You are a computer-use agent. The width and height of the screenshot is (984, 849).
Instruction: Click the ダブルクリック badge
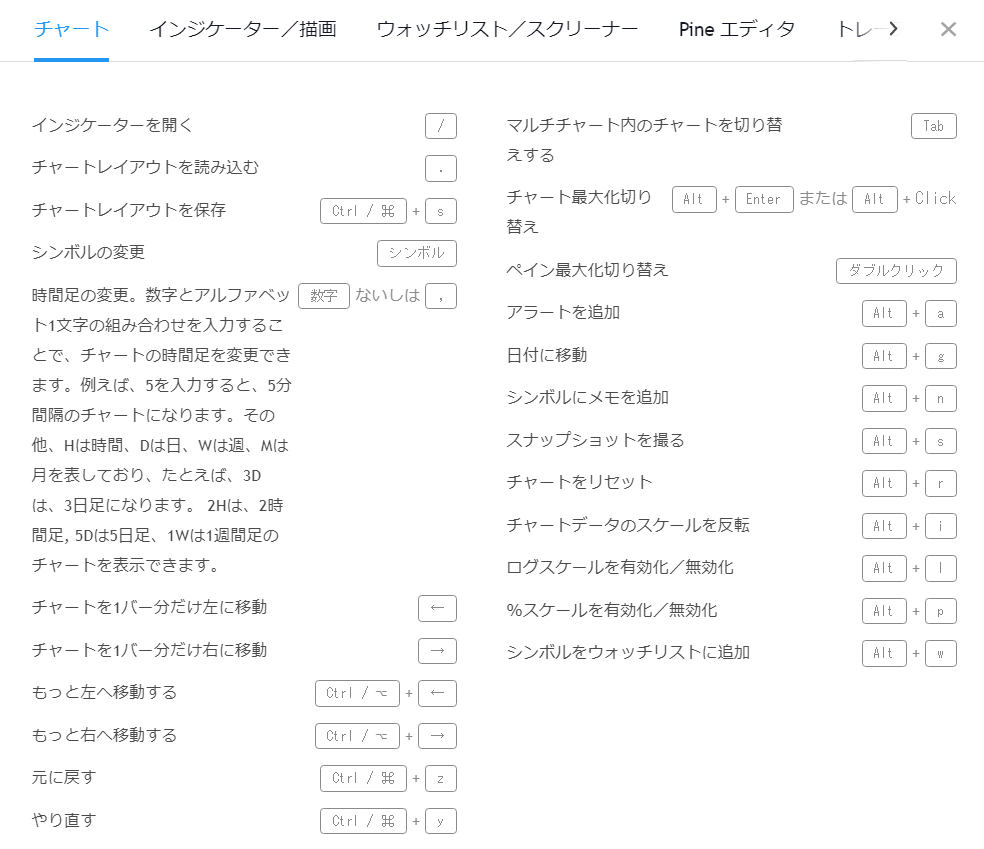[x=896, y=271]
